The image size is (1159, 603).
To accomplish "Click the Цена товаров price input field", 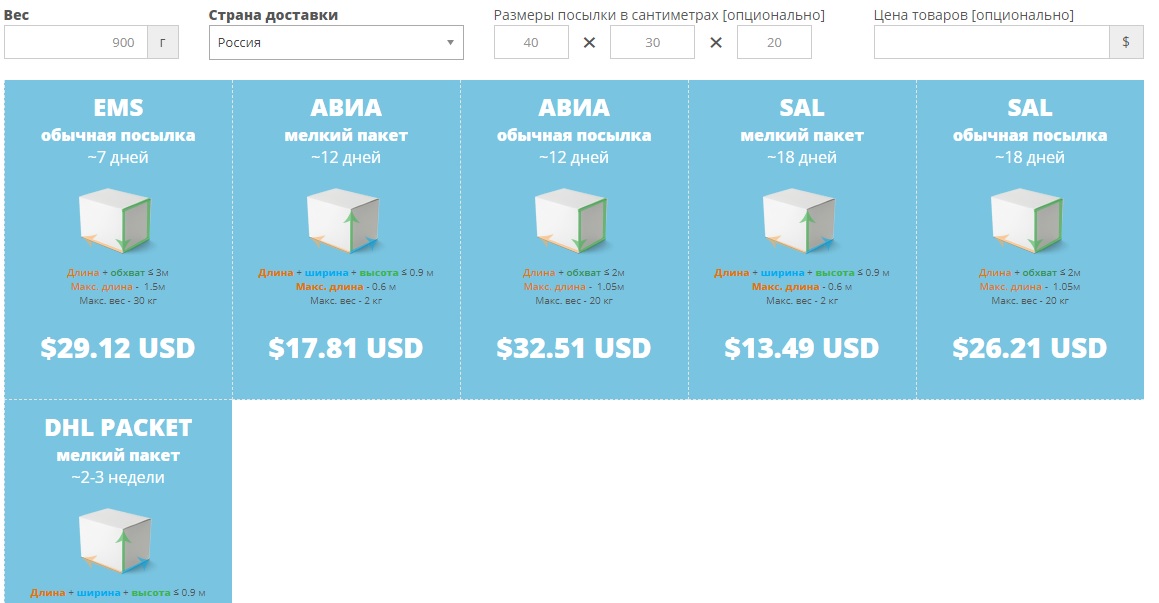I will point(992,42).
